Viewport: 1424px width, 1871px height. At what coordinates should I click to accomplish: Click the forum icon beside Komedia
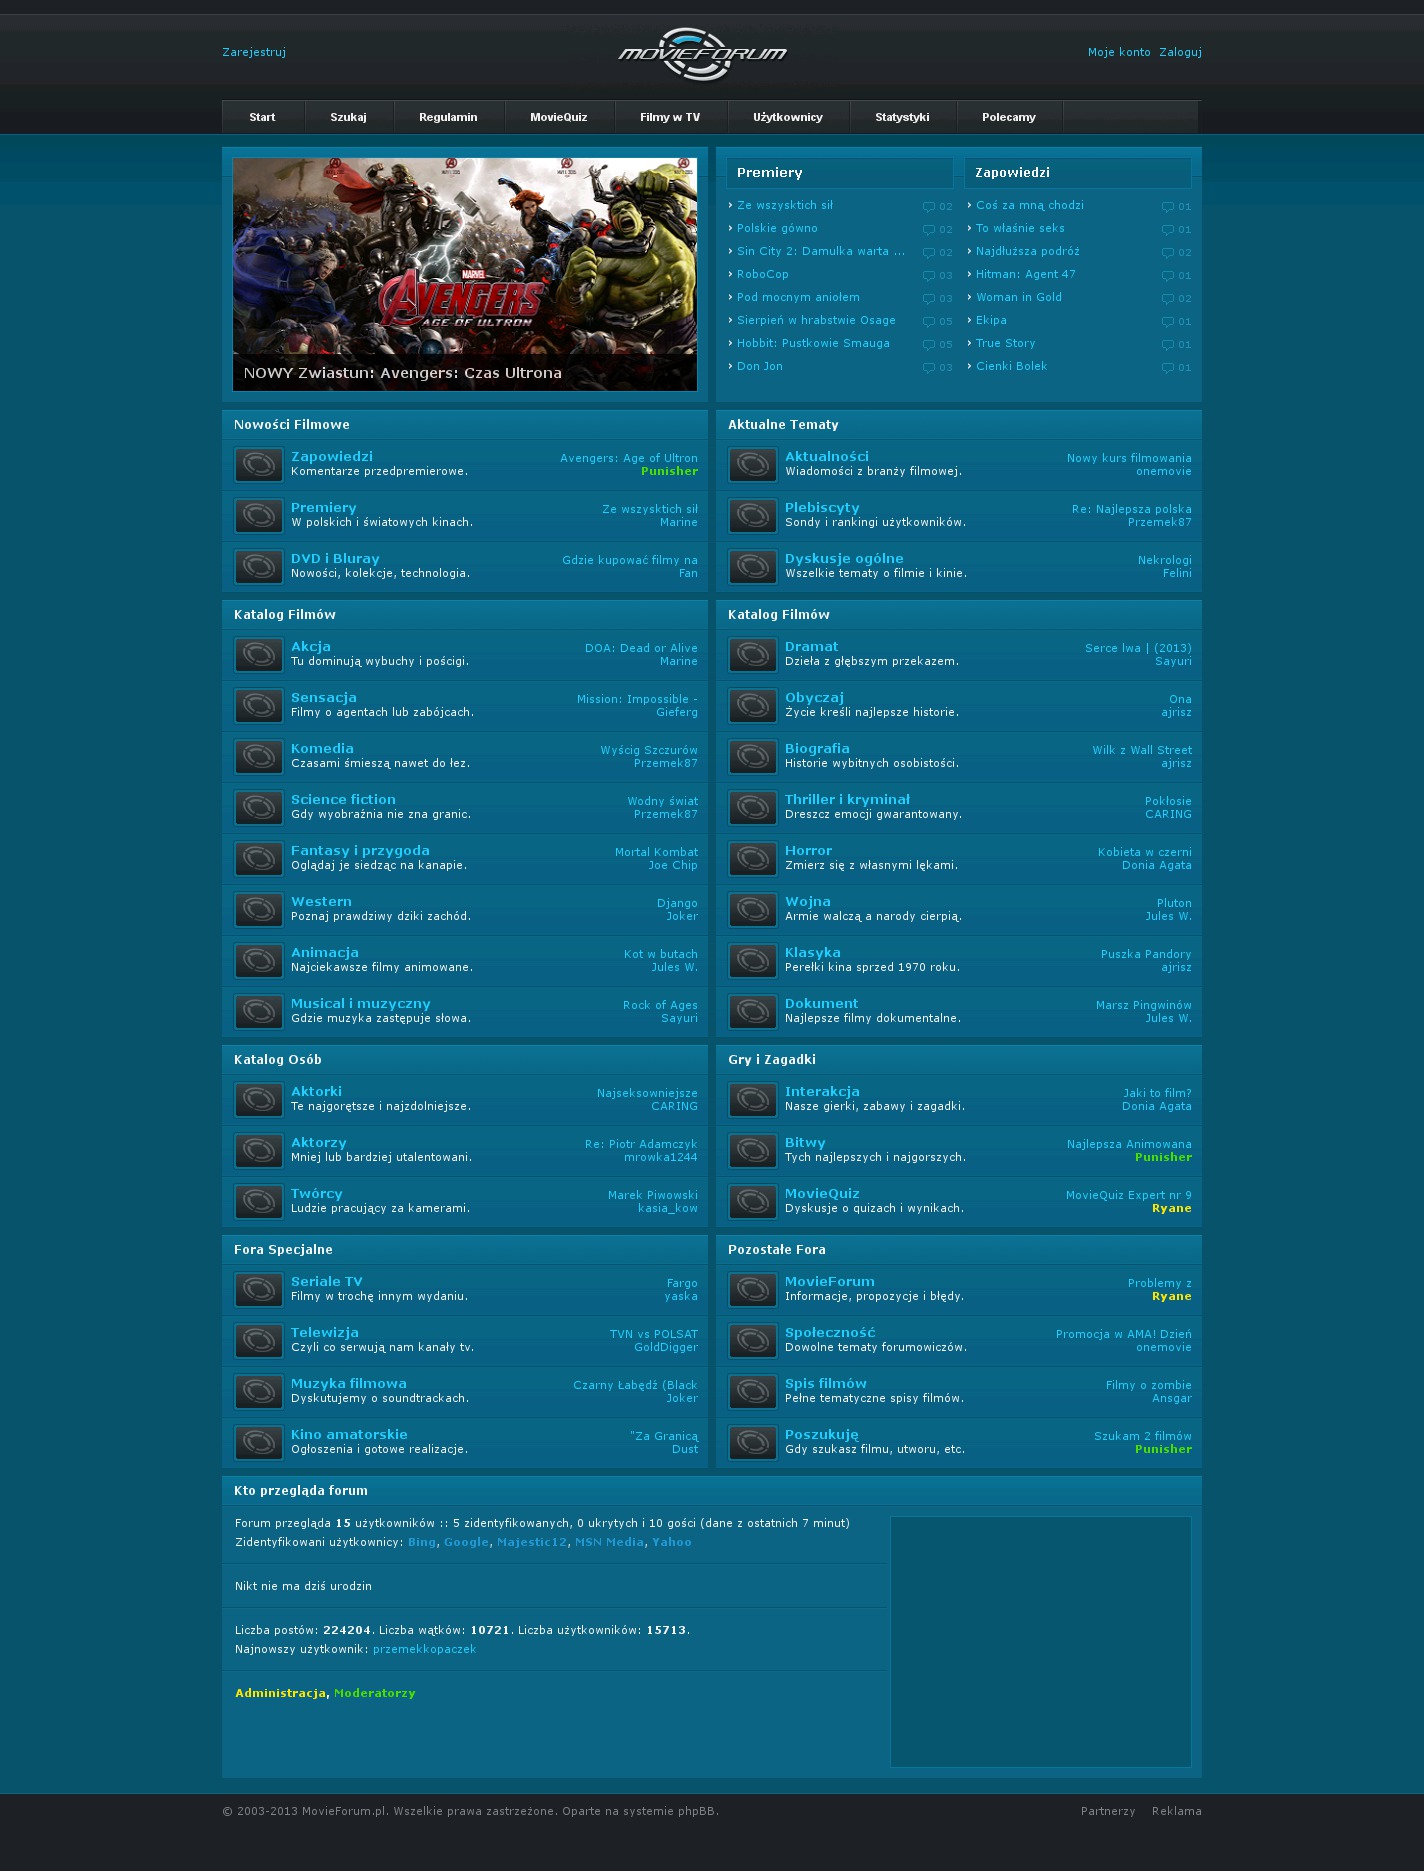coord(258,757)
